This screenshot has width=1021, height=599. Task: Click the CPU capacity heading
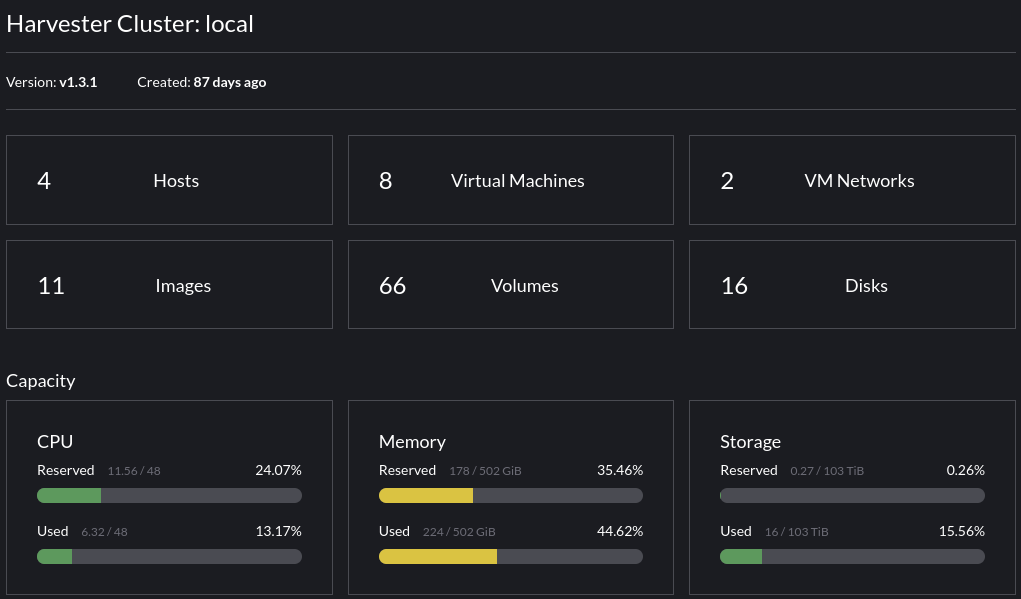click(x=55, y=441)
